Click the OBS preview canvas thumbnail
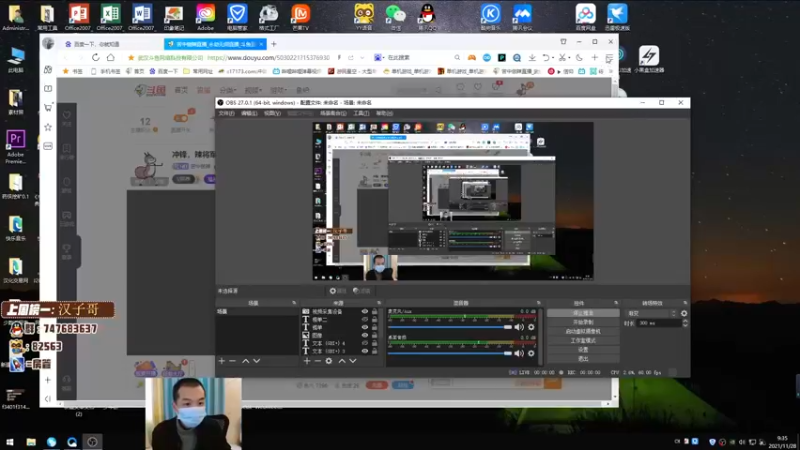800x450 pixels. [453, 201]
